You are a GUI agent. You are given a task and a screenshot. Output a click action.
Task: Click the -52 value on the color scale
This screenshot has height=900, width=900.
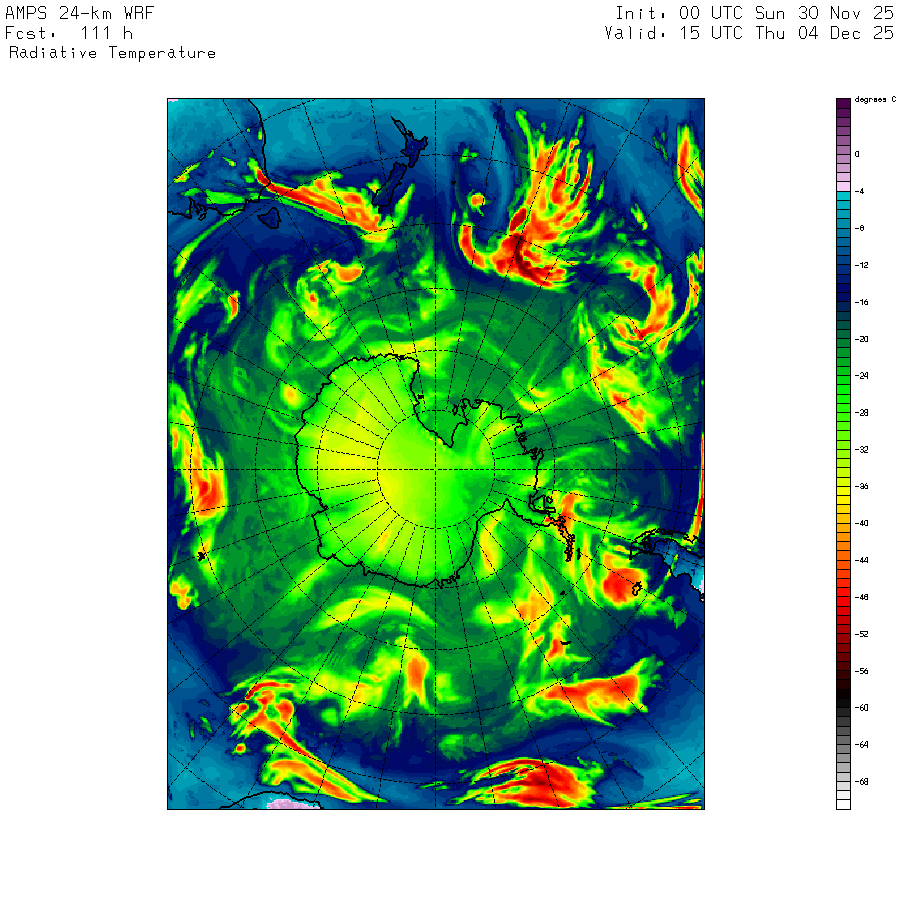point(862,634)
